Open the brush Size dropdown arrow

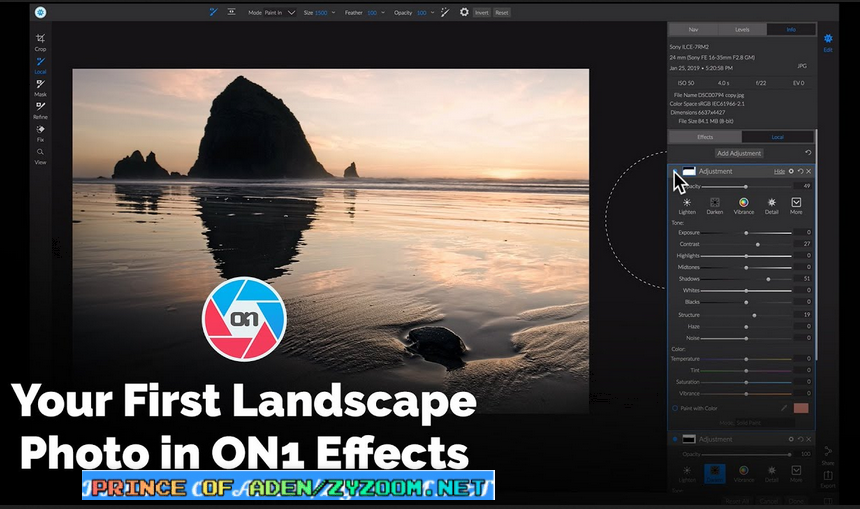[333, 13]
